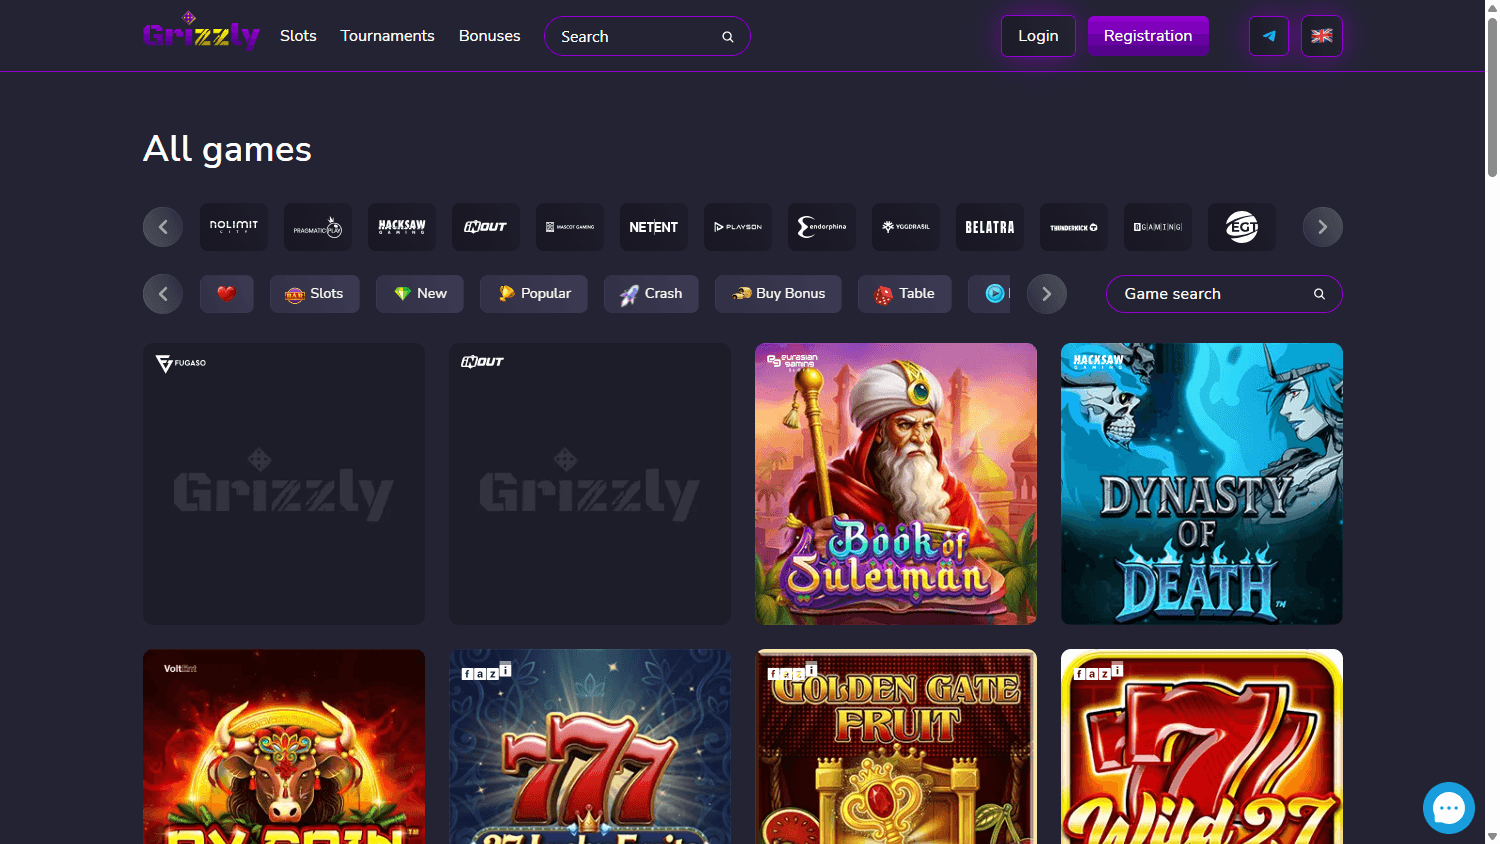This screenshot has width=1500, height=844.
Task: Focus the Game search field
Action: (x=1224, y=294)
